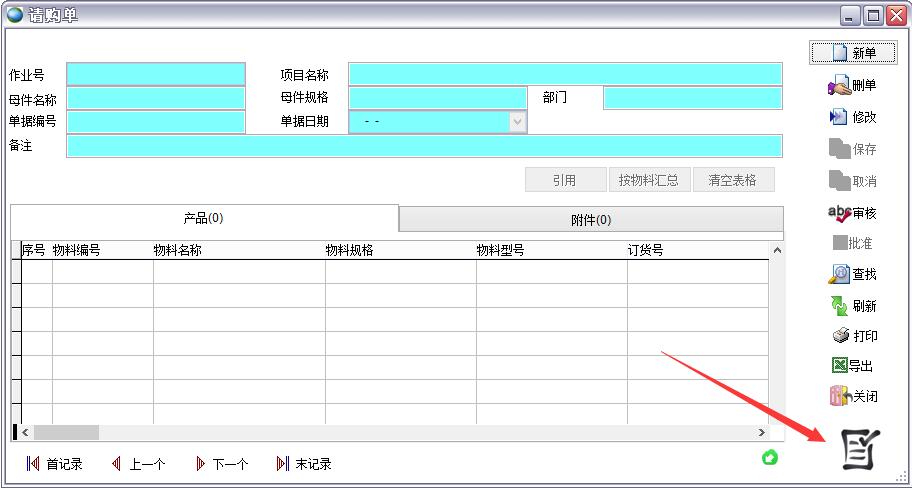Go to 首记录 first record
912x488 pixels.
point(54,464)
